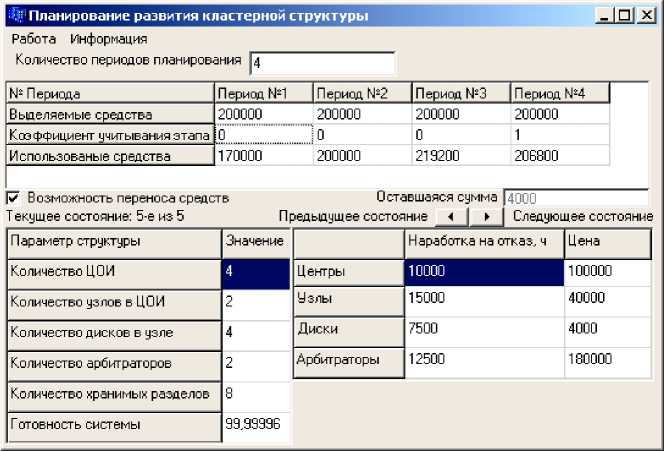This screenshot has height=451, width=664.
Task: Click the Параметр структуры column header
Action: coord(114,244)
